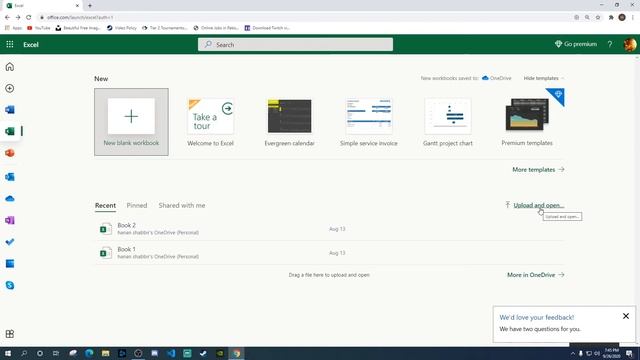Open the Windows Start menu
This screenshot has width=640, height=360.
[x=8, y=353]
